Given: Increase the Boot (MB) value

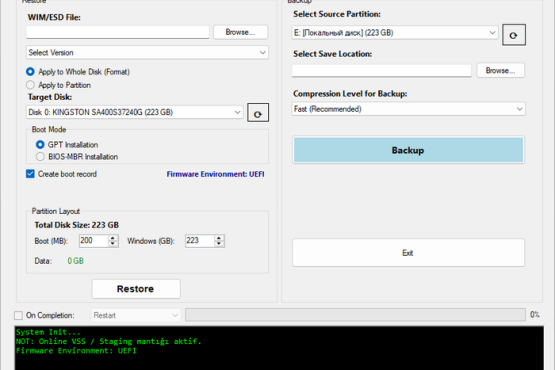Looking at the screenshot, I should tap(113, 238).
